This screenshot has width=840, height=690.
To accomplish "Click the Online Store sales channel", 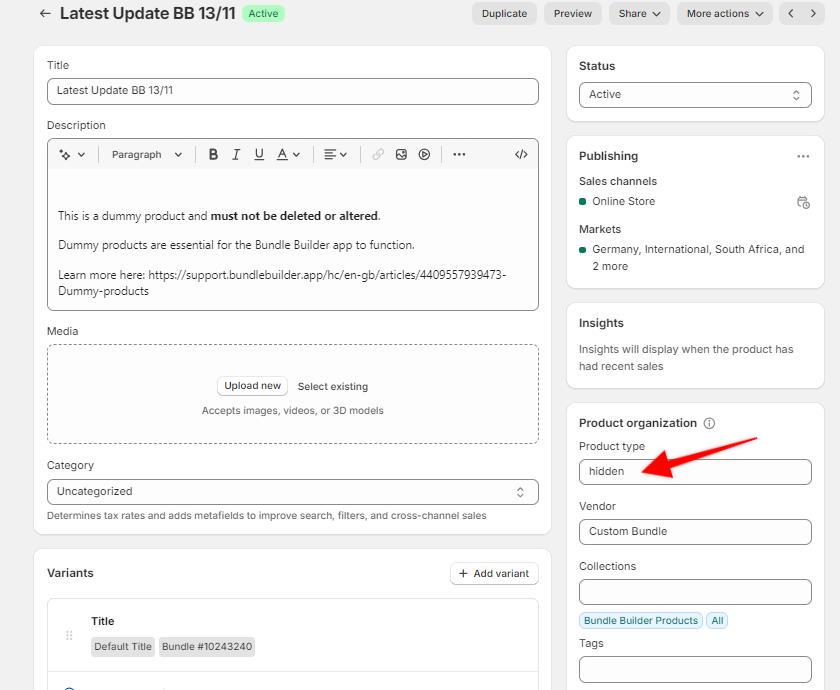I will [x=623, y=201].
